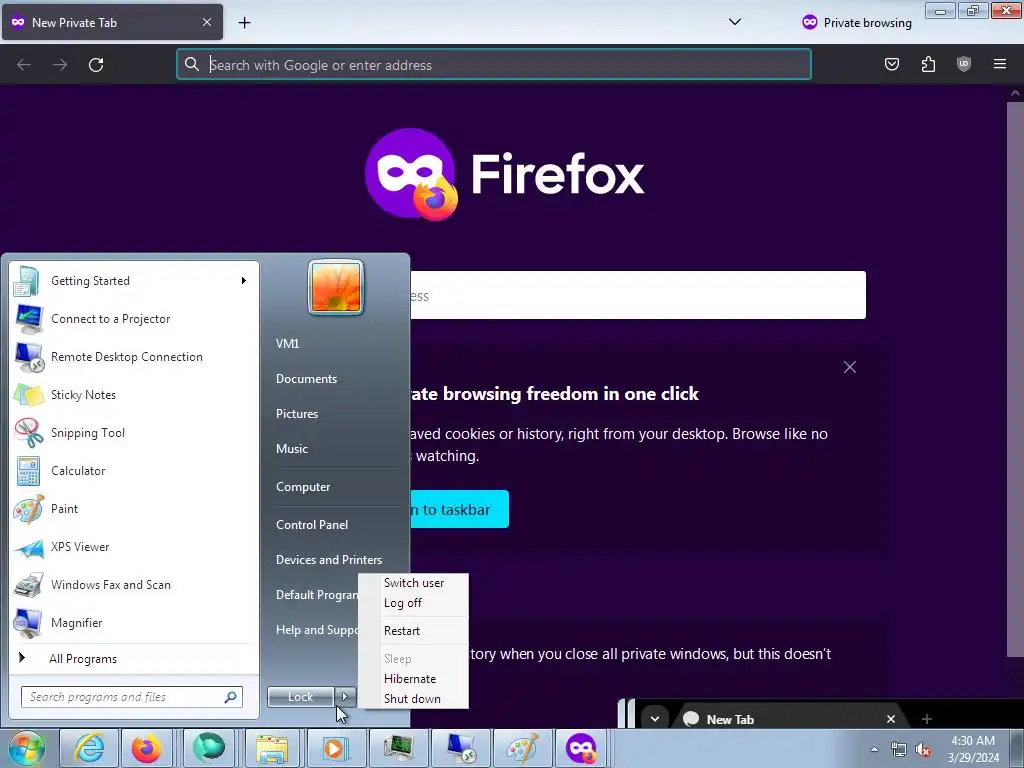The image size is (1024, 768).
Task: Click the page's white search box
Action: coord(638,295)
